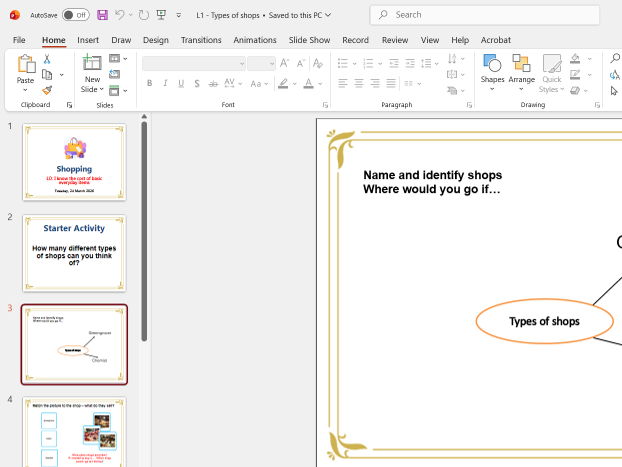Open the font size dropdown

point(272,63)
